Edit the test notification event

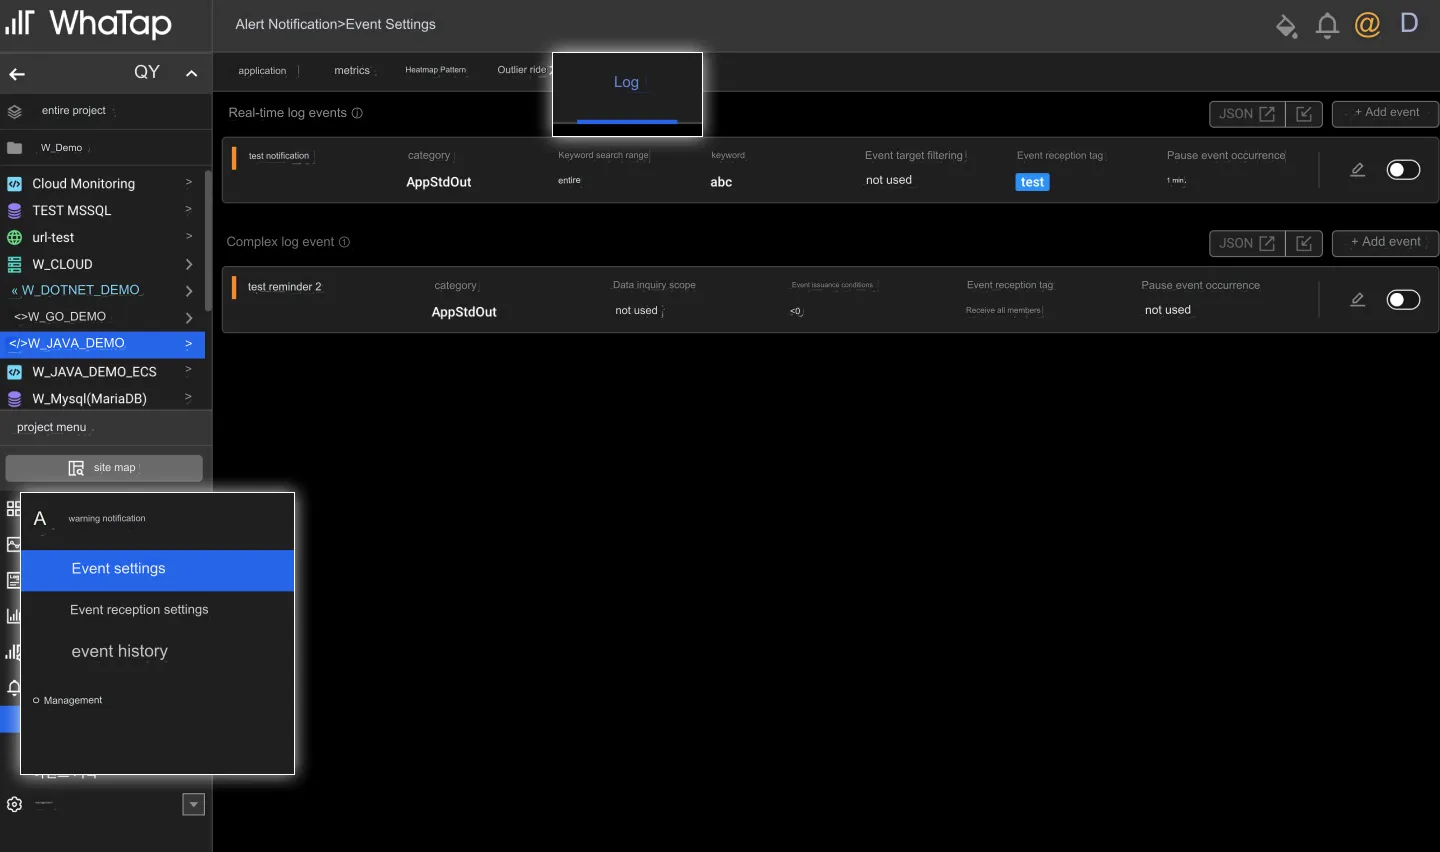(1357, 170)
